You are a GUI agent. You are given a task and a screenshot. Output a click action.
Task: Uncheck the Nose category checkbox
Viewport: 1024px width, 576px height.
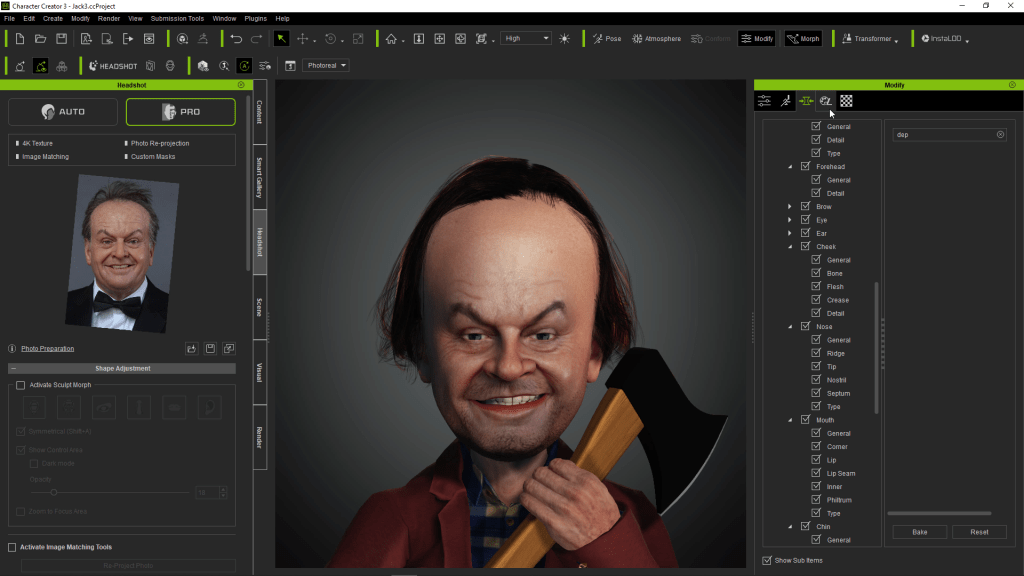(x=806, y=326)
